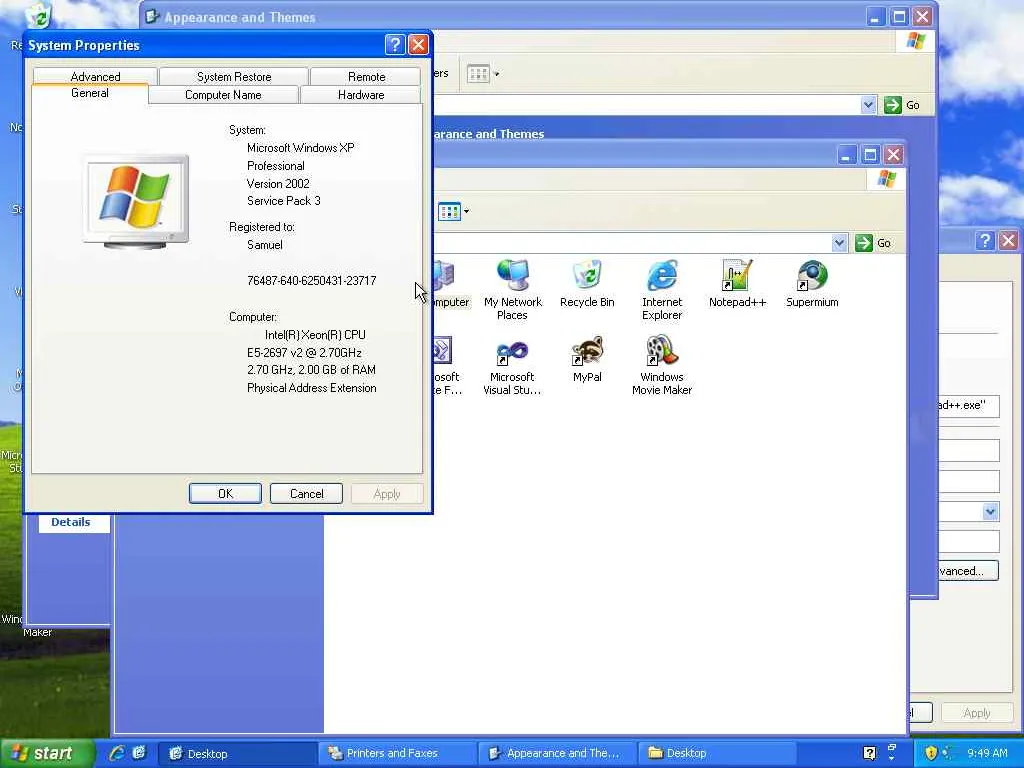Open the Advanced tab in System Properties
This screenshot has height=768, width=1024.
pyautogui.click(x=95, y=76)
